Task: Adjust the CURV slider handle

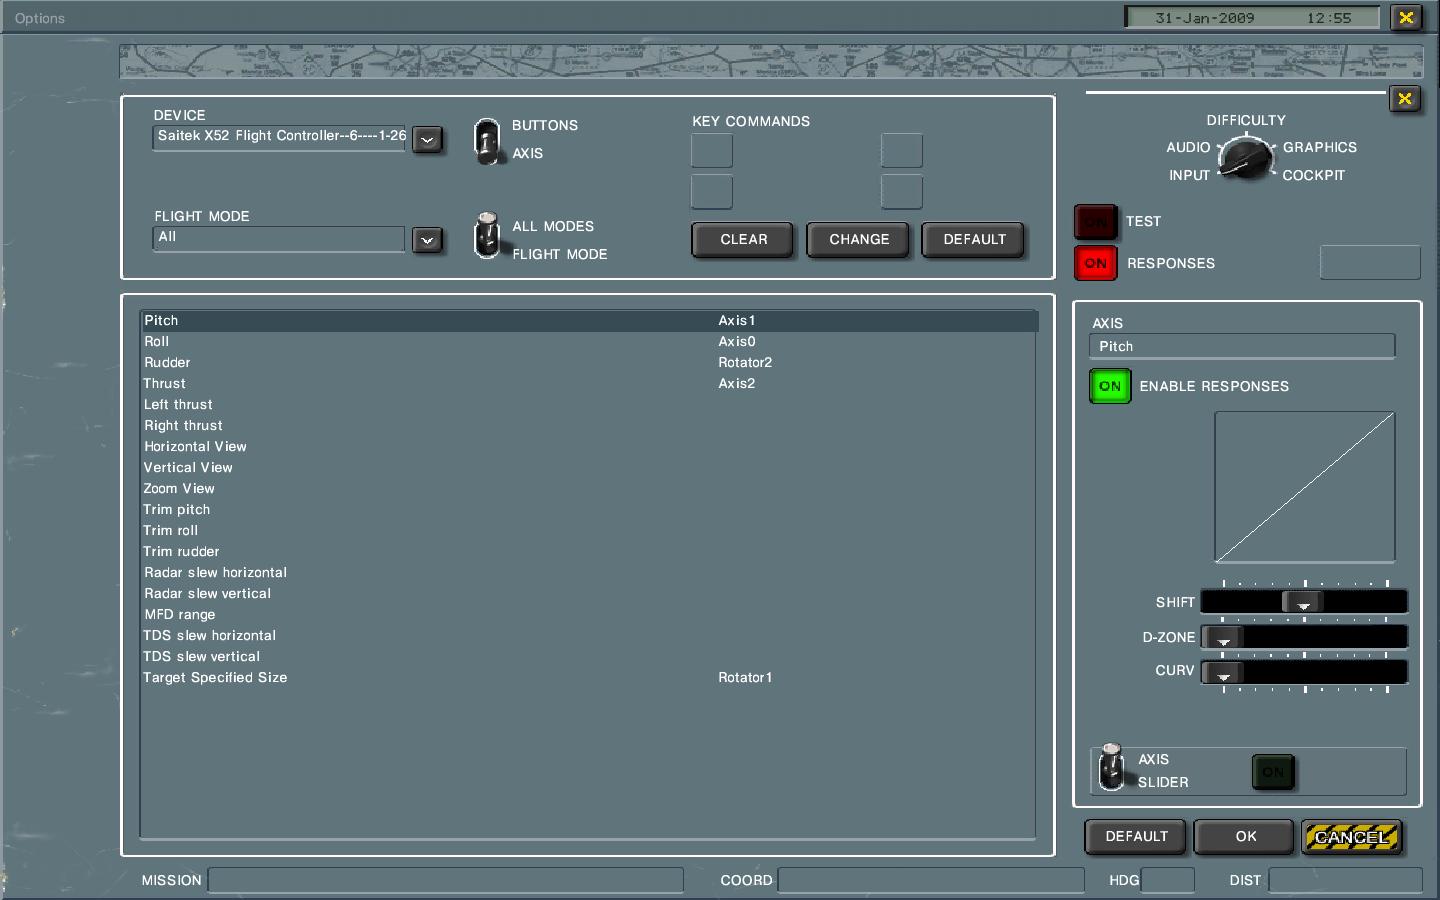Action: pyautogui.click(x=1223, y=673)
